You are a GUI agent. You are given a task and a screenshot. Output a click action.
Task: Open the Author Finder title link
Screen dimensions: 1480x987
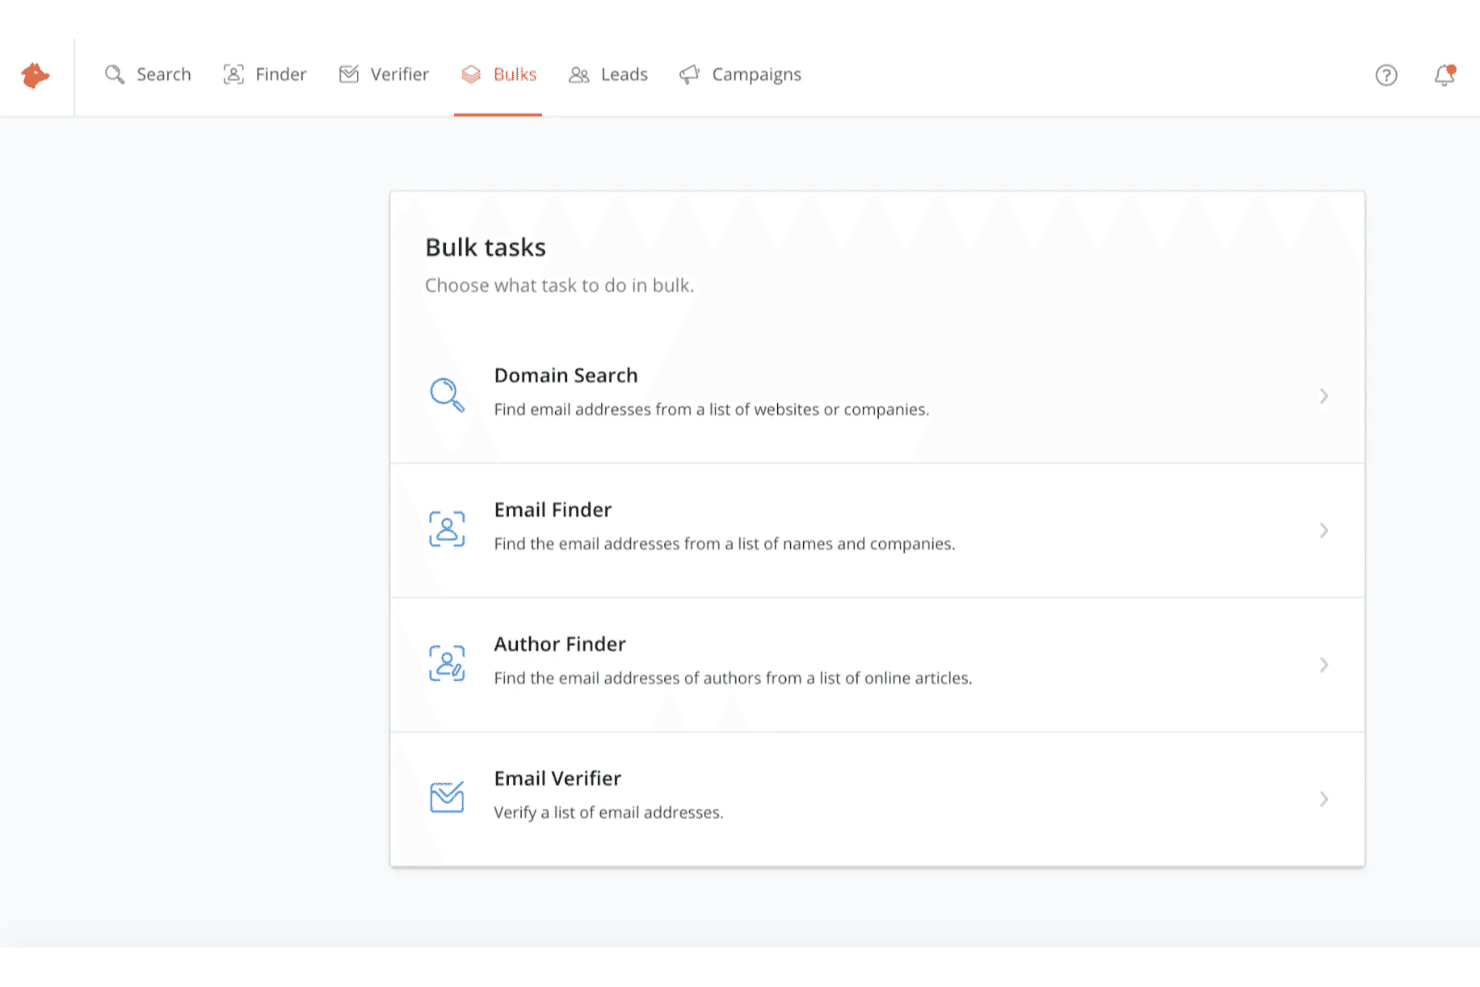click(x=560, y=644)
